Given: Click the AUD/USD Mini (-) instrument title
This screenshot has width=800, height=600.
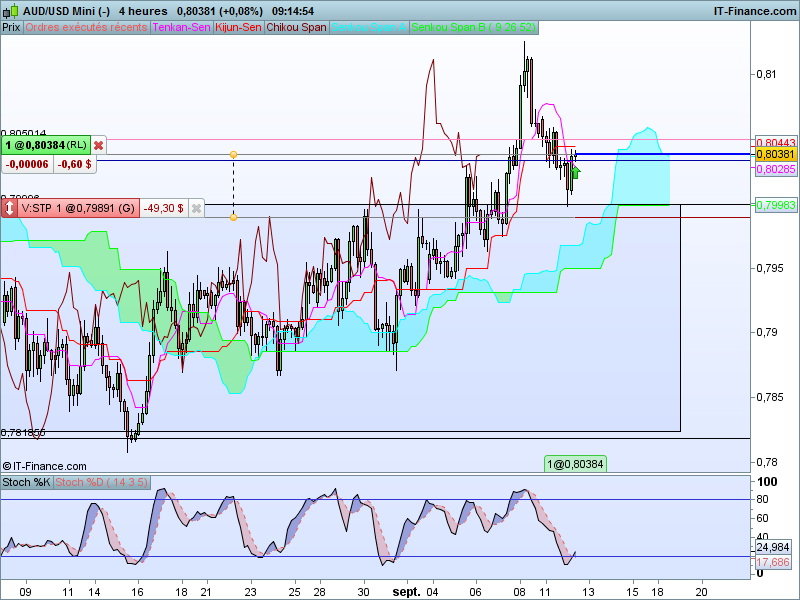Looking at the screenshot, I should click(x=66, y=11).
